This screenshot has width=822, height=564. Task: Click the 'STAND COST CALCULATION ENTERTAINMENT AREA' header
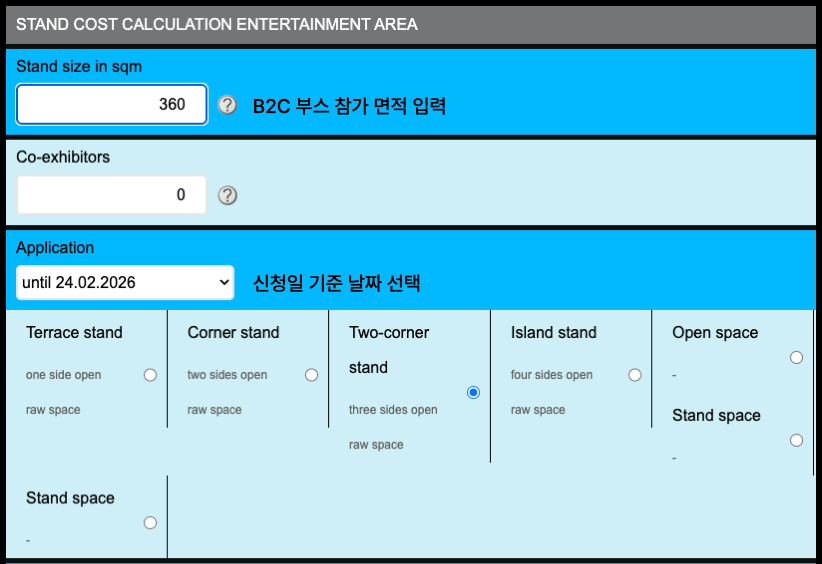click(x=217, y=24)
